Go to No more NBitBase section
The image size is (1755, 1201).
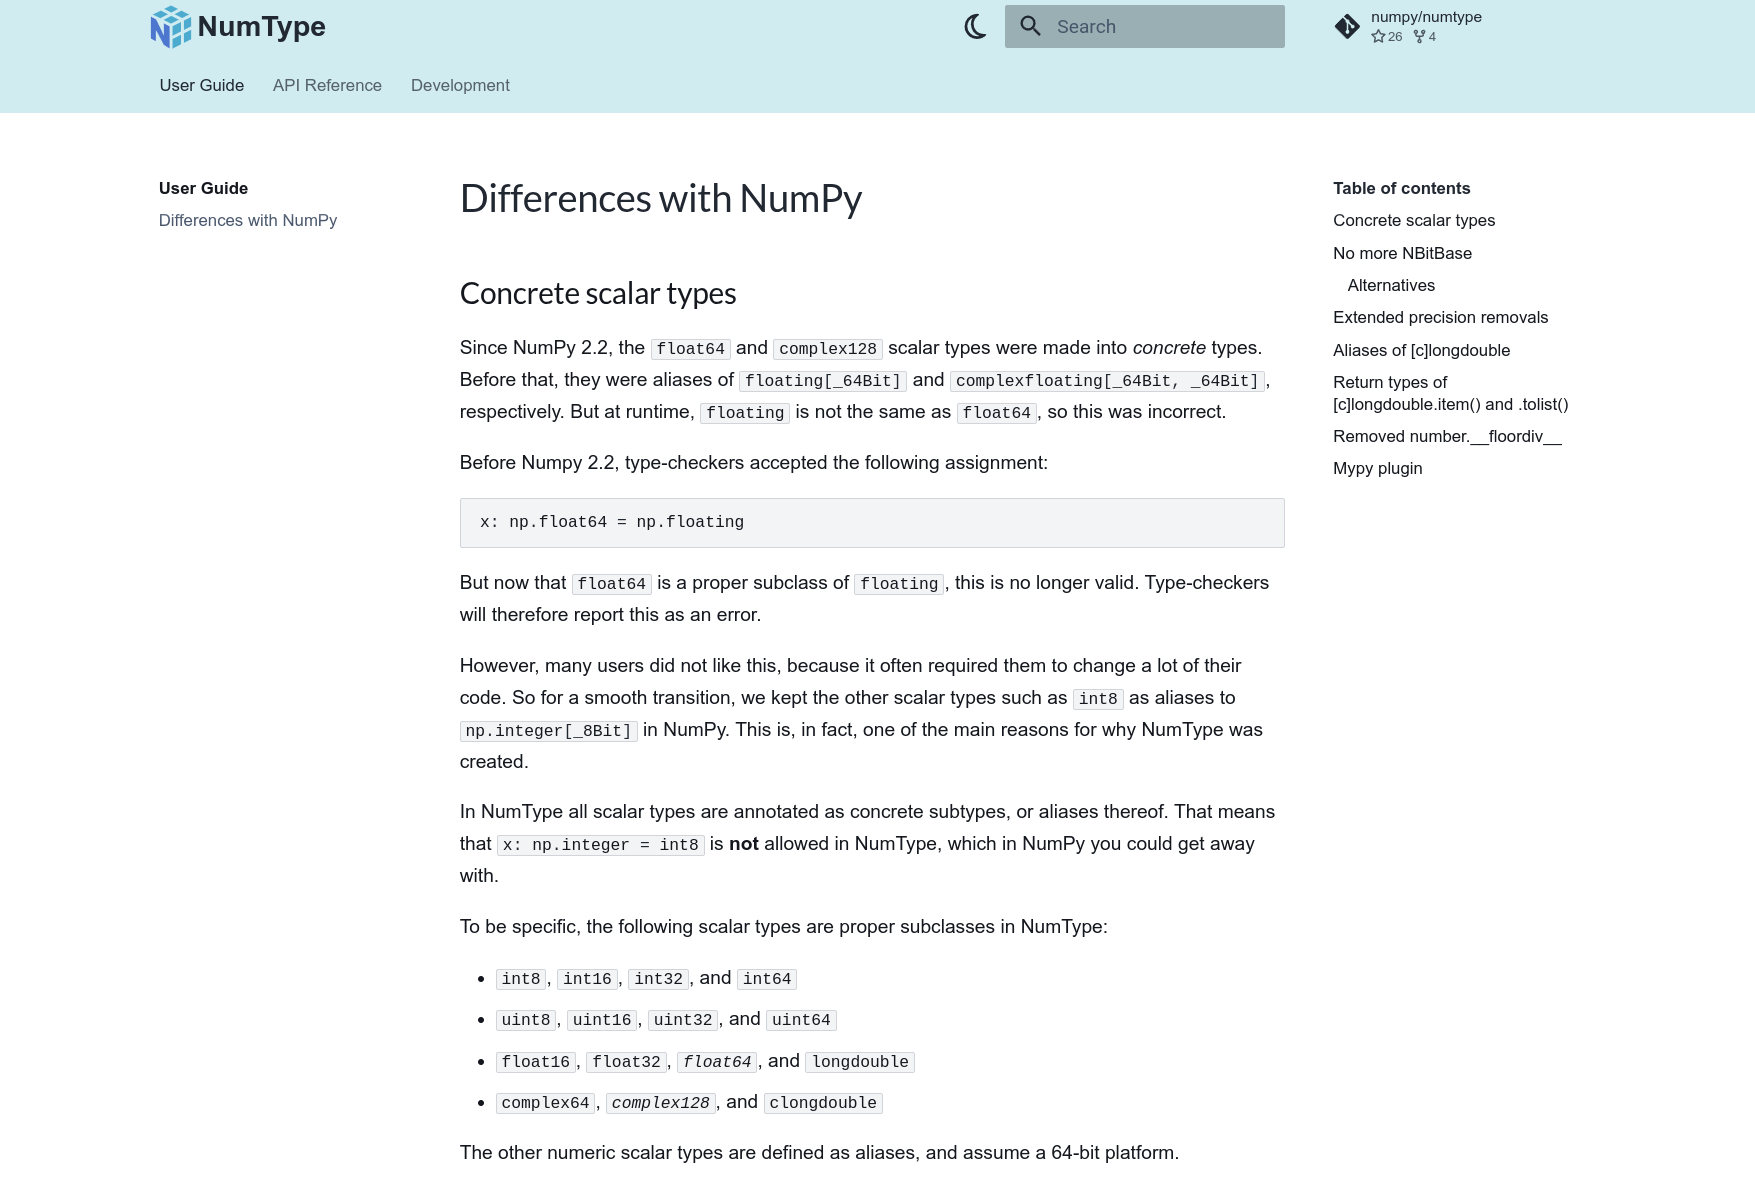1402,254
